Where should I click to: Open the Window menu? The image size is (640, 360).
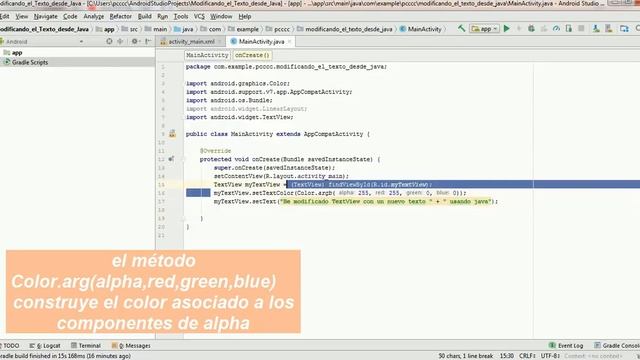tap(221, 16)
